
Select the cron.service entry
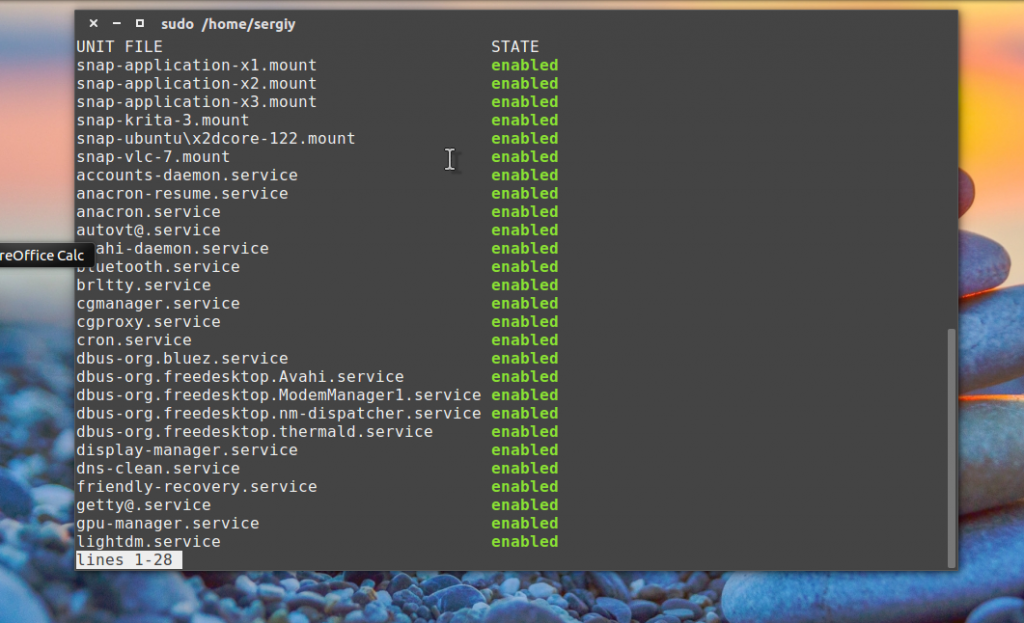tap(134, 339)
